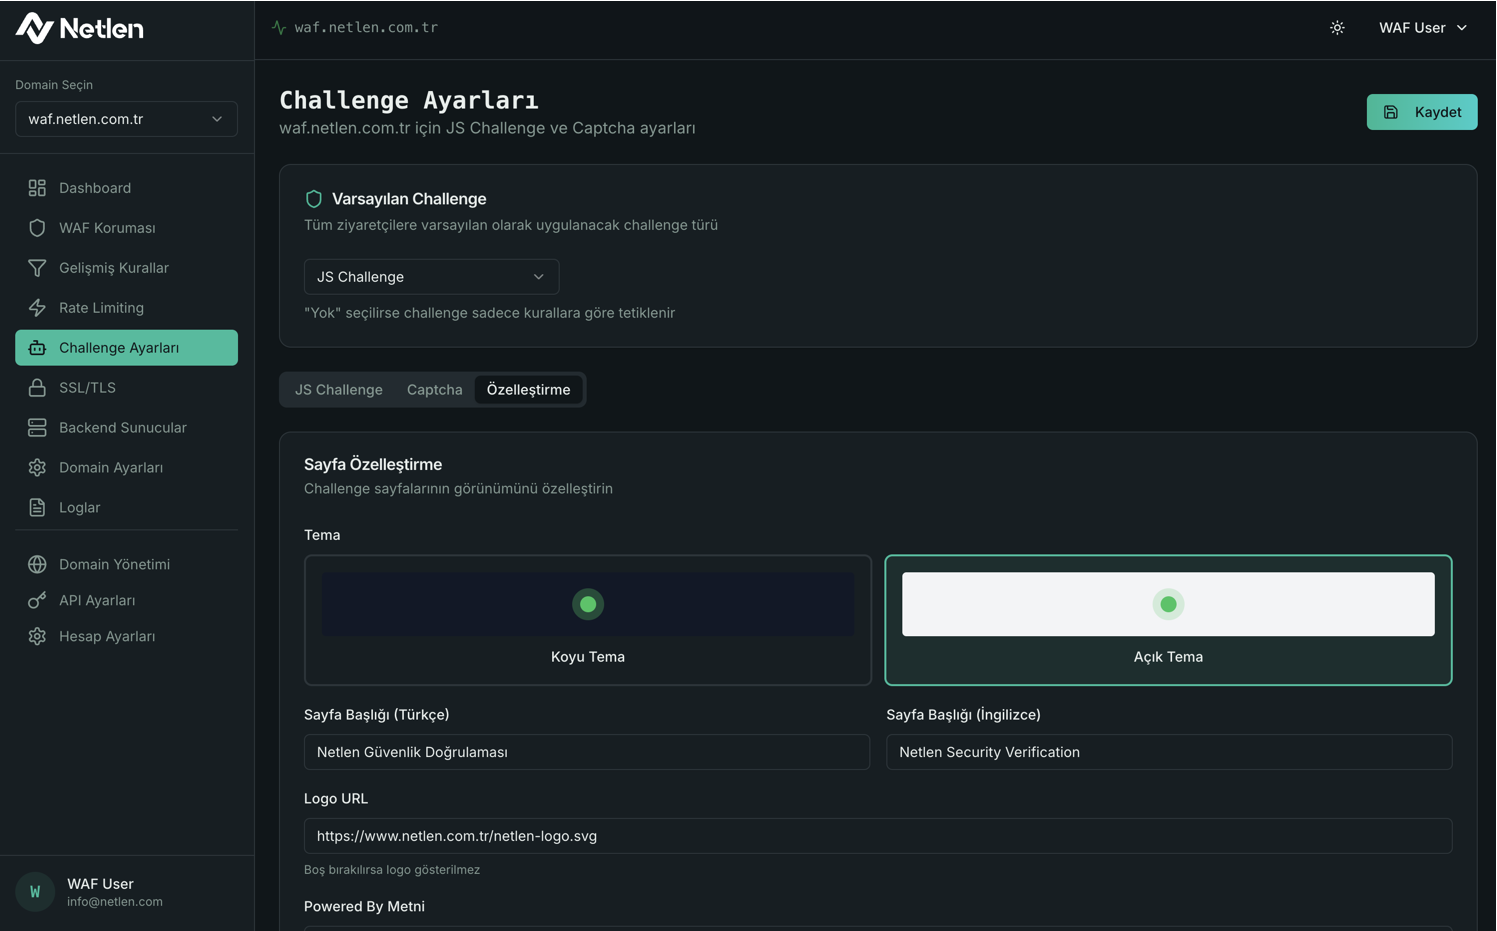Click the Domain Ayarları gear icon
Screen dimensions: 1497x931
pyautogui.click(x=37, y=468)
